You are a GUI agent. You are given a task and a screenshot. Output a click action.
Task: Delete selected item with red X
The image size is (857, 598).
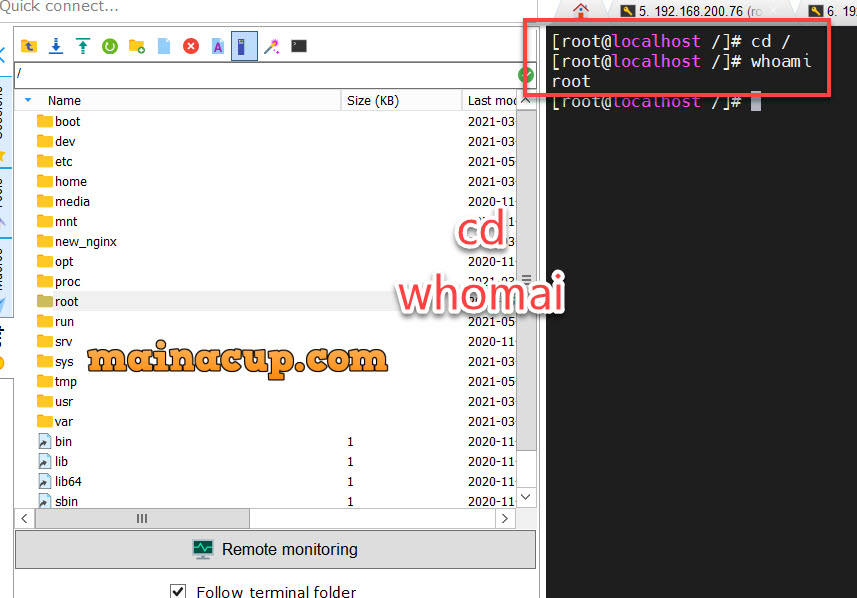191,46
